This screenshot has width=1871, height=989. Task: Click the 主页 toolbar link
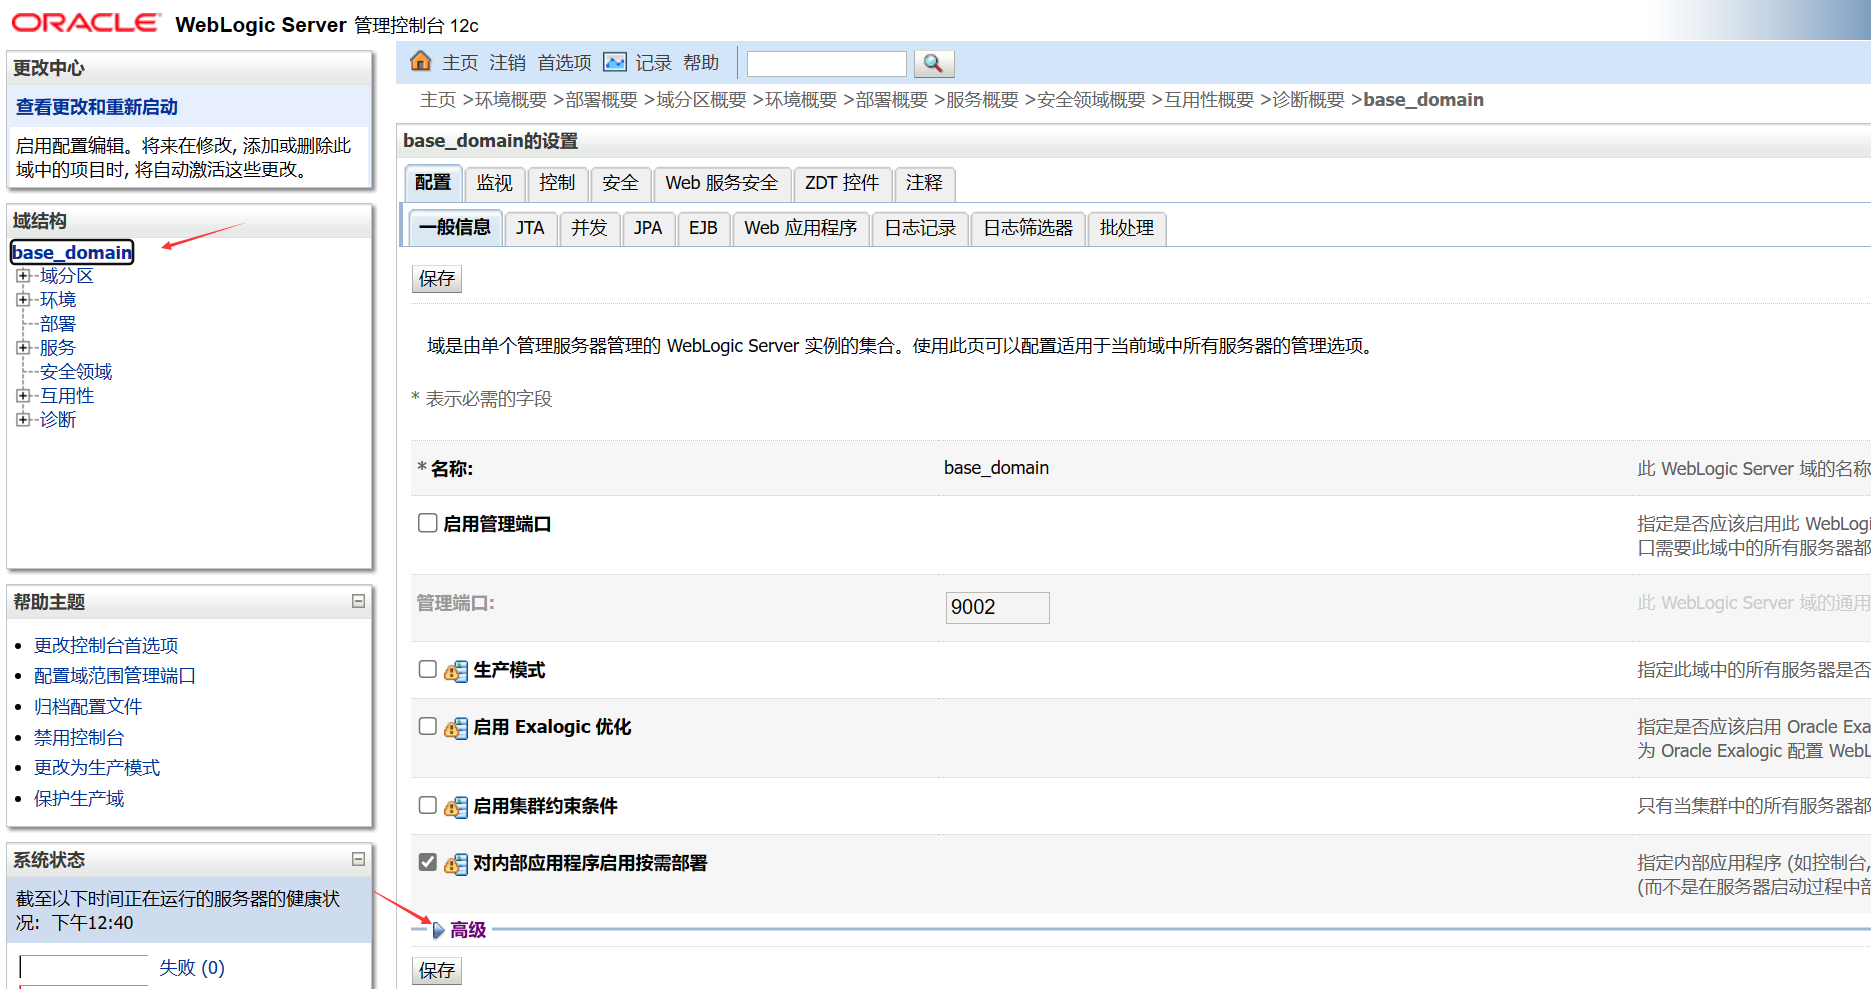pyautogui.click(x=460, y=63)
